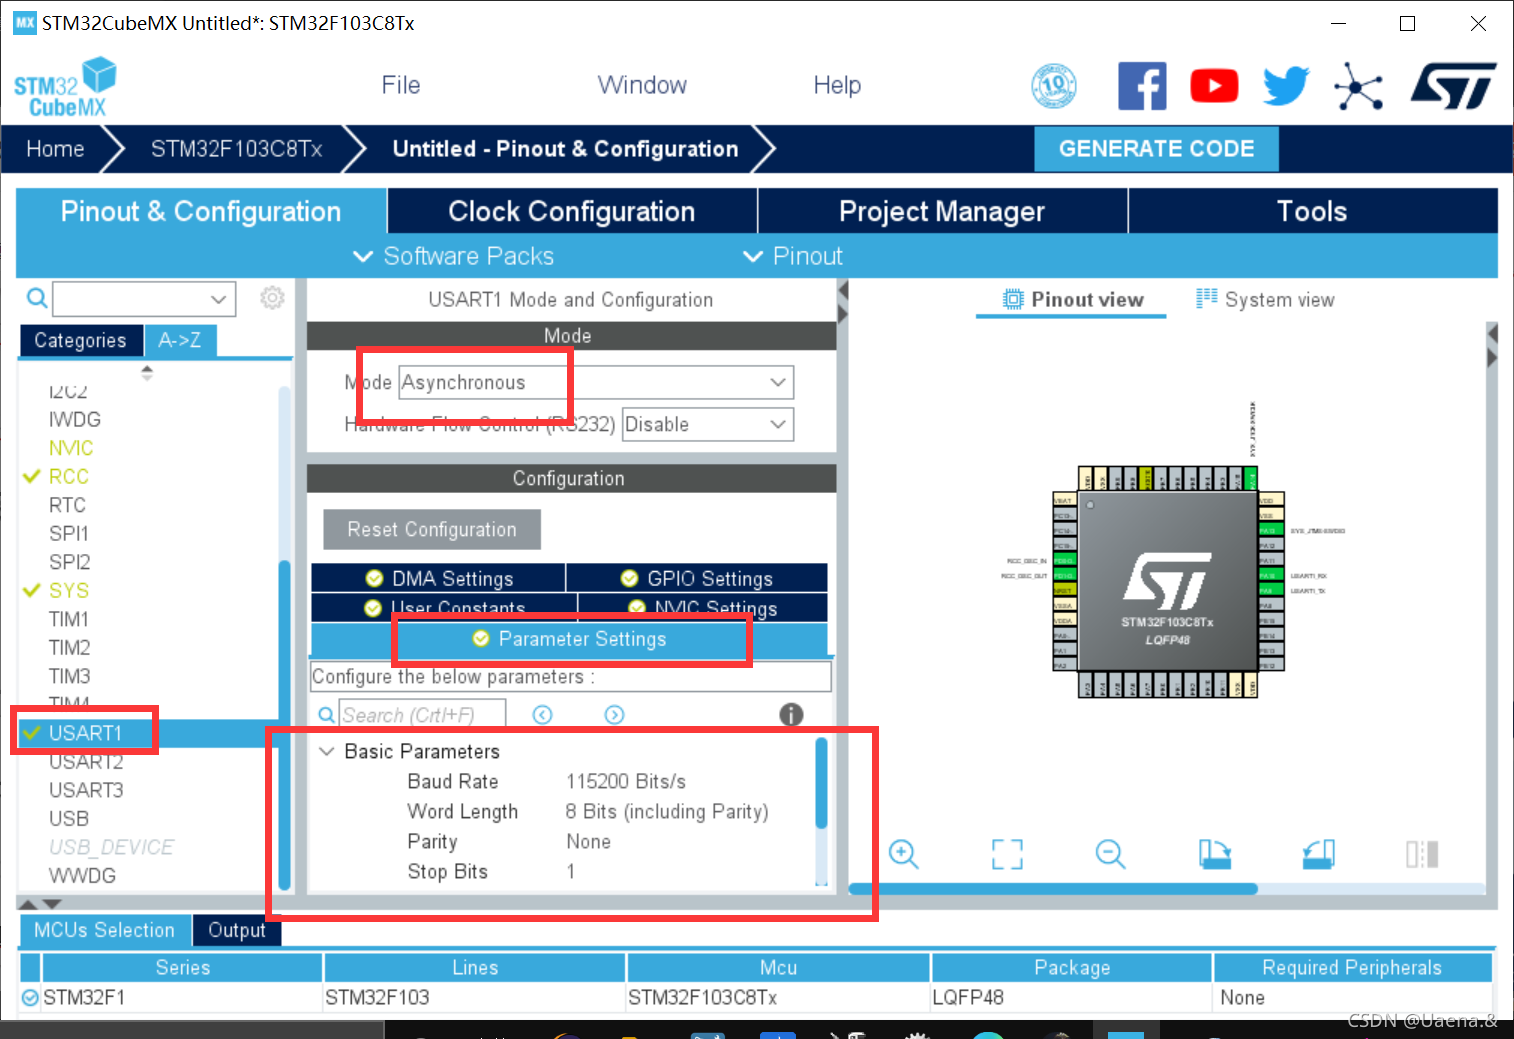
Task: Open the File menu
Action: (401, 85)
